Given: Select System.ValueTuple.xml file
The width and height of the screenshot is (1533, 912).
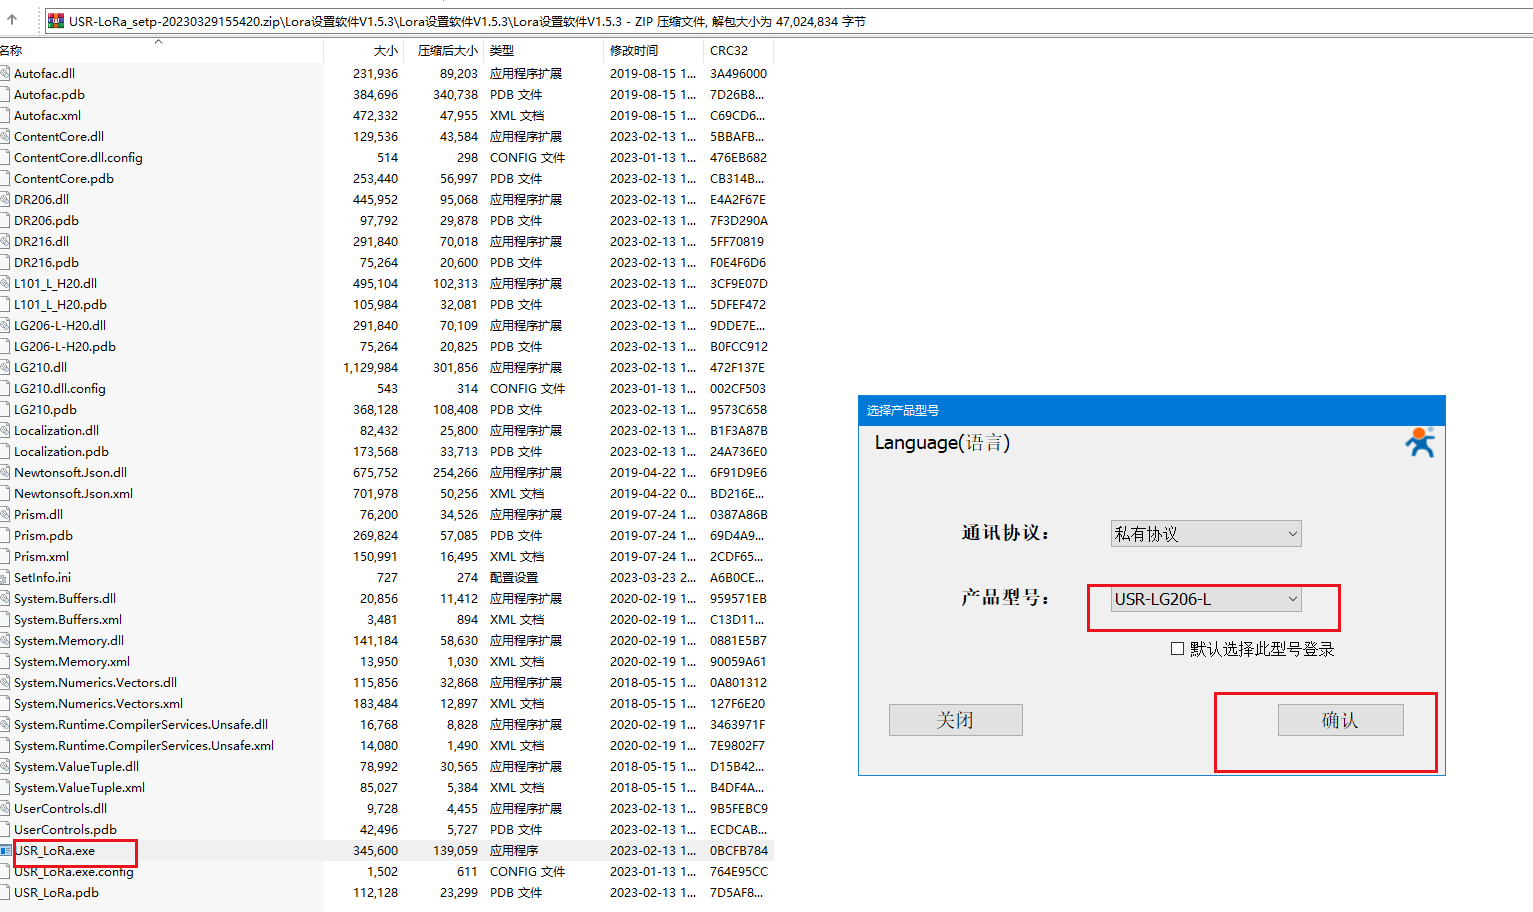Looking at the screenshot, I should pyautogui.click(x=79, y=788).
